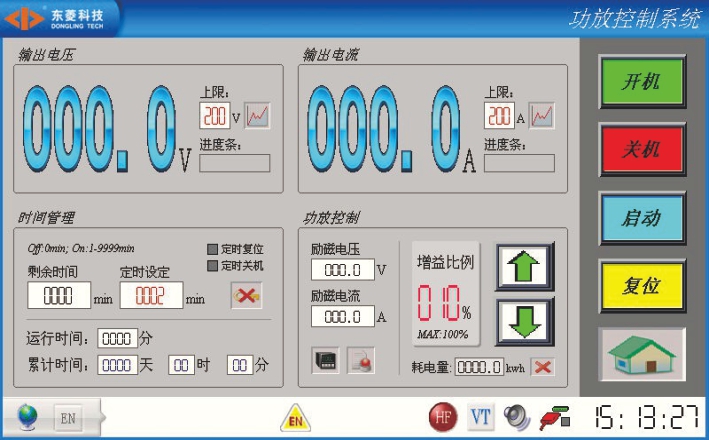Image resolution: width=709 pixels, height=440 pixels.
Task: Toggle the speaker sound icon
Action: (516, 416)
